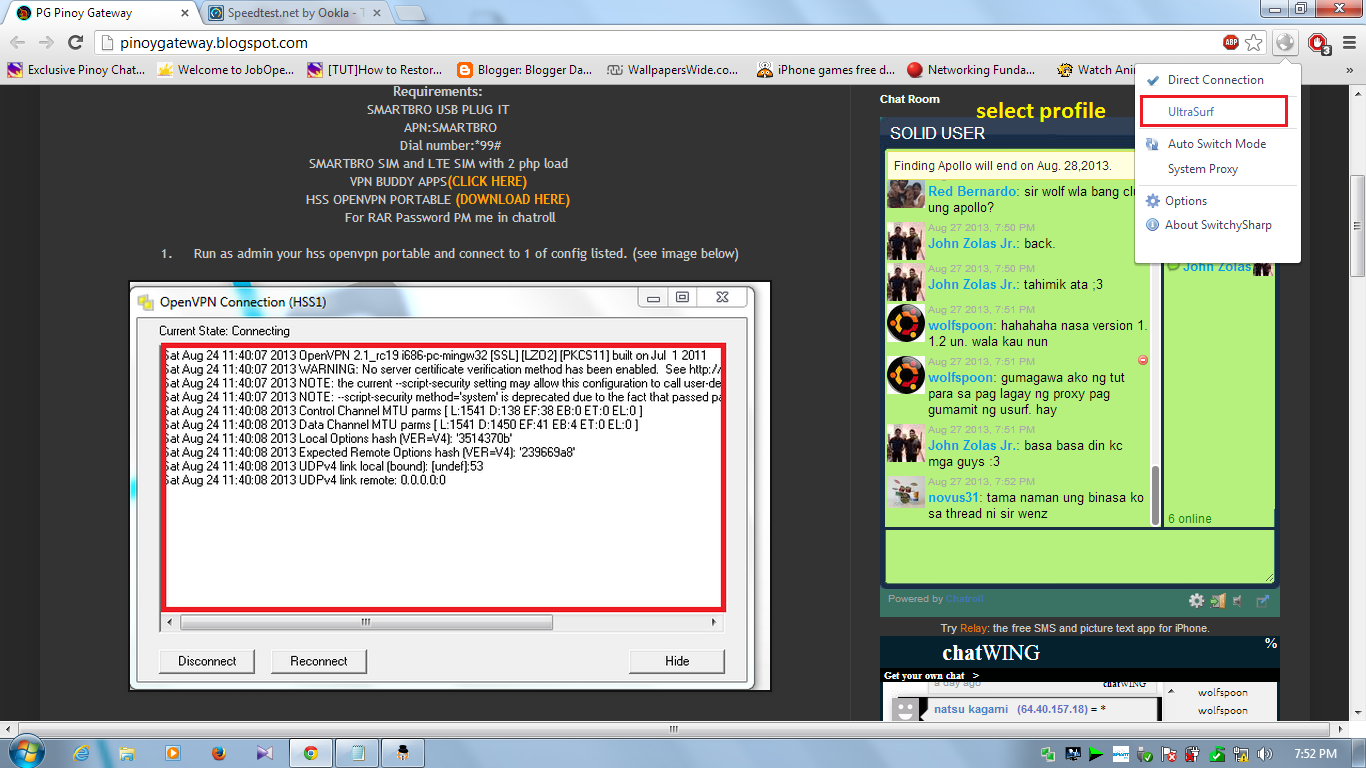Open the Watch Ani... bookmark
Image resolution: width=1366 pixels, height=768 pixels.
1097,70
